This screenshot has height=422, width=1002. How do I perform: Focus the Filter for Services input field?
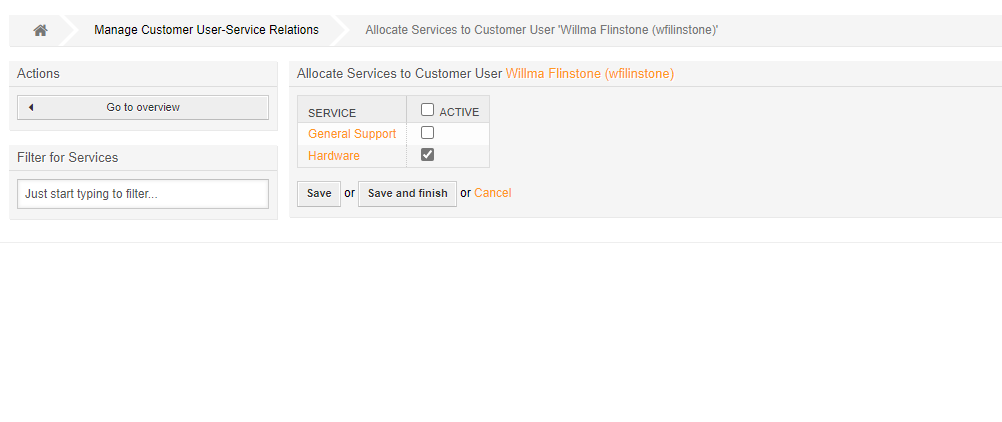click(x=143, y=194)
